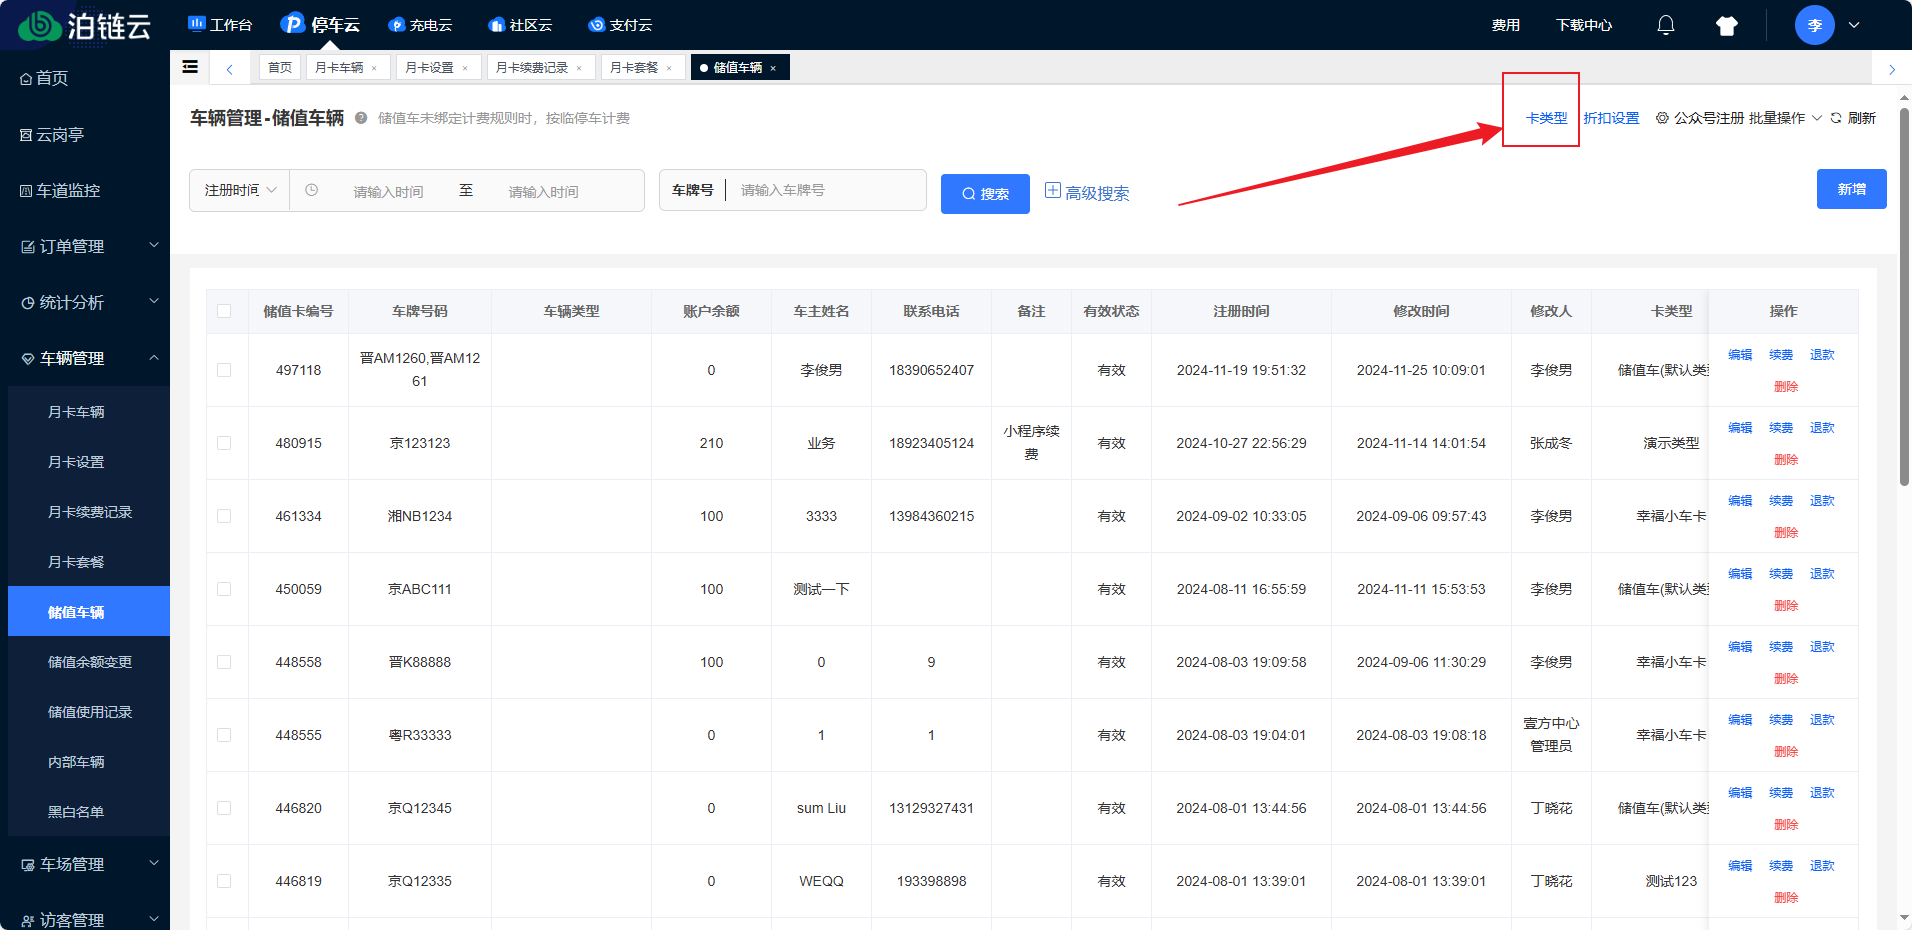Click the 泊链云 logo icon

pyautogui.click(x=40, y=26)
